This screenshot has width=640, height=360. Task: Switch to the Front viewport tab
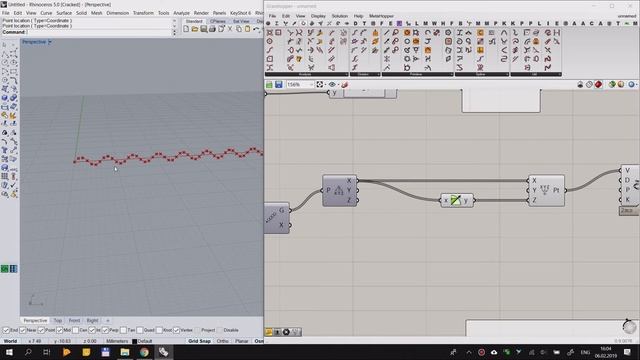pyautogui.click(x=74, y=321)
